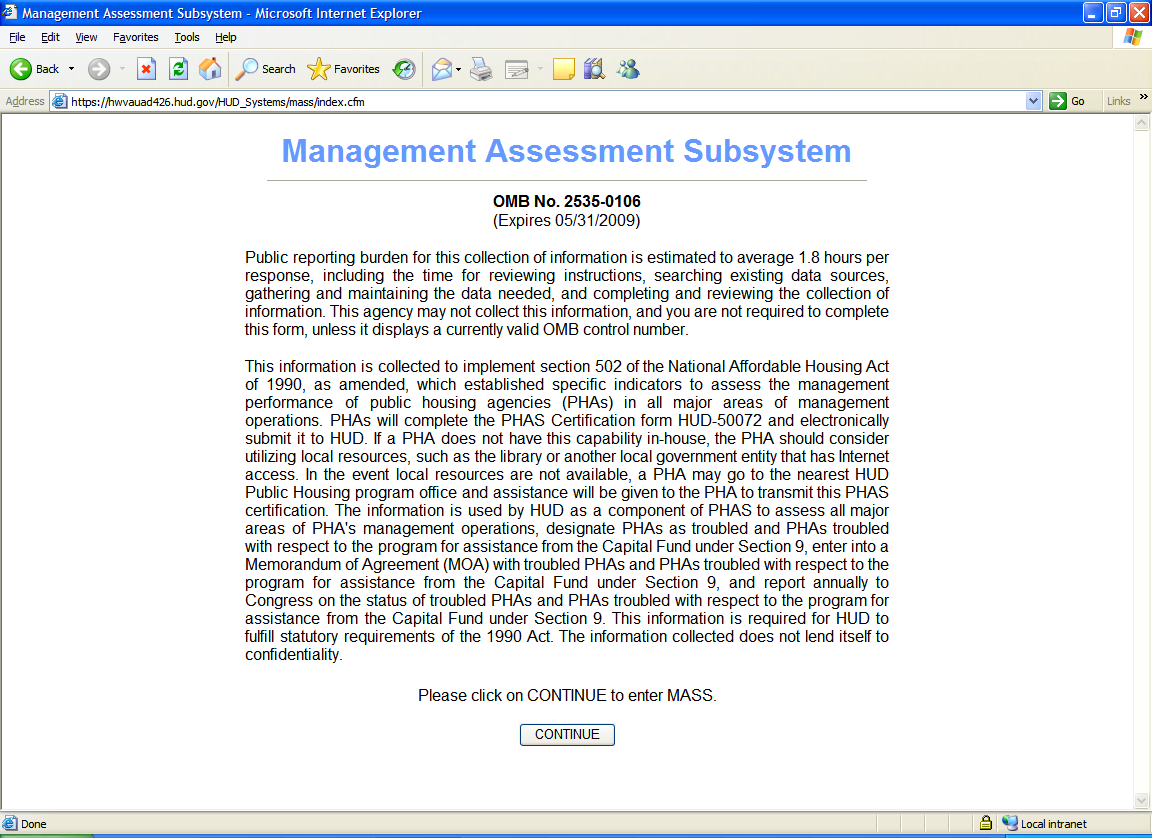Screen dimensions: 1152x838
Task: Open the Favorites menu in the menu bar
Action: (x=135, y=37)
